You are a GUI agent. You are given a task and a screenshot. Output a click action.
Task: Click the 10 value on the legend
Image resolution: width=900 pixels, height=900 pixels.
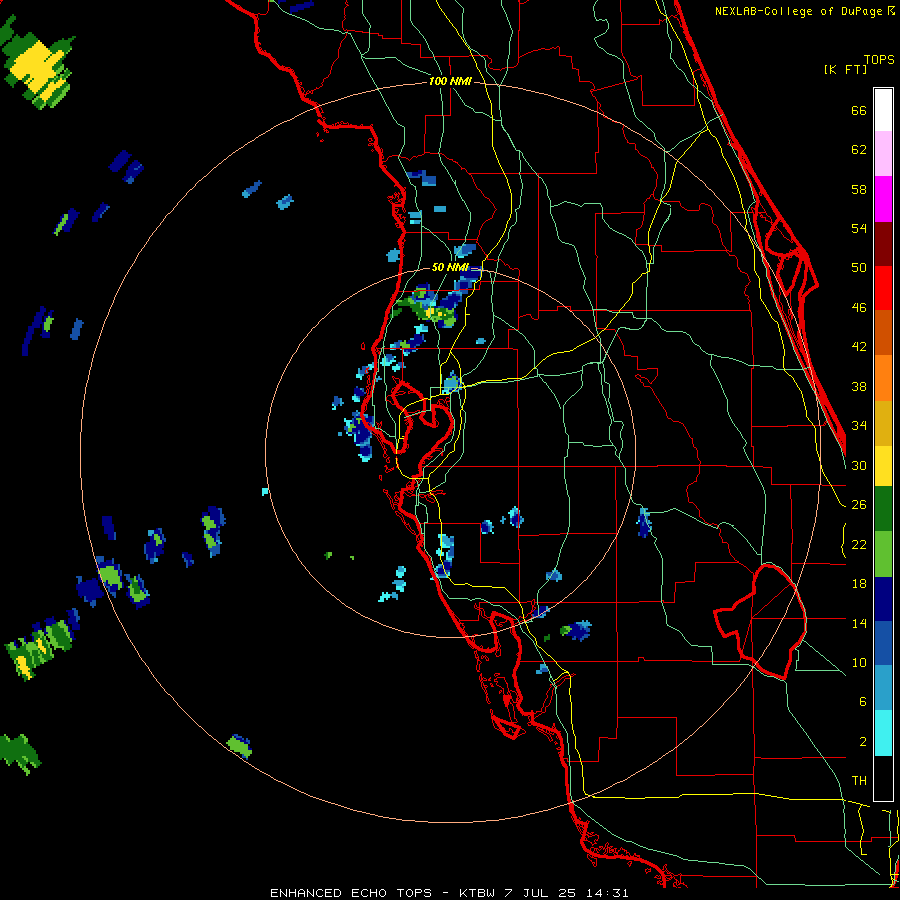pos(859,662)
